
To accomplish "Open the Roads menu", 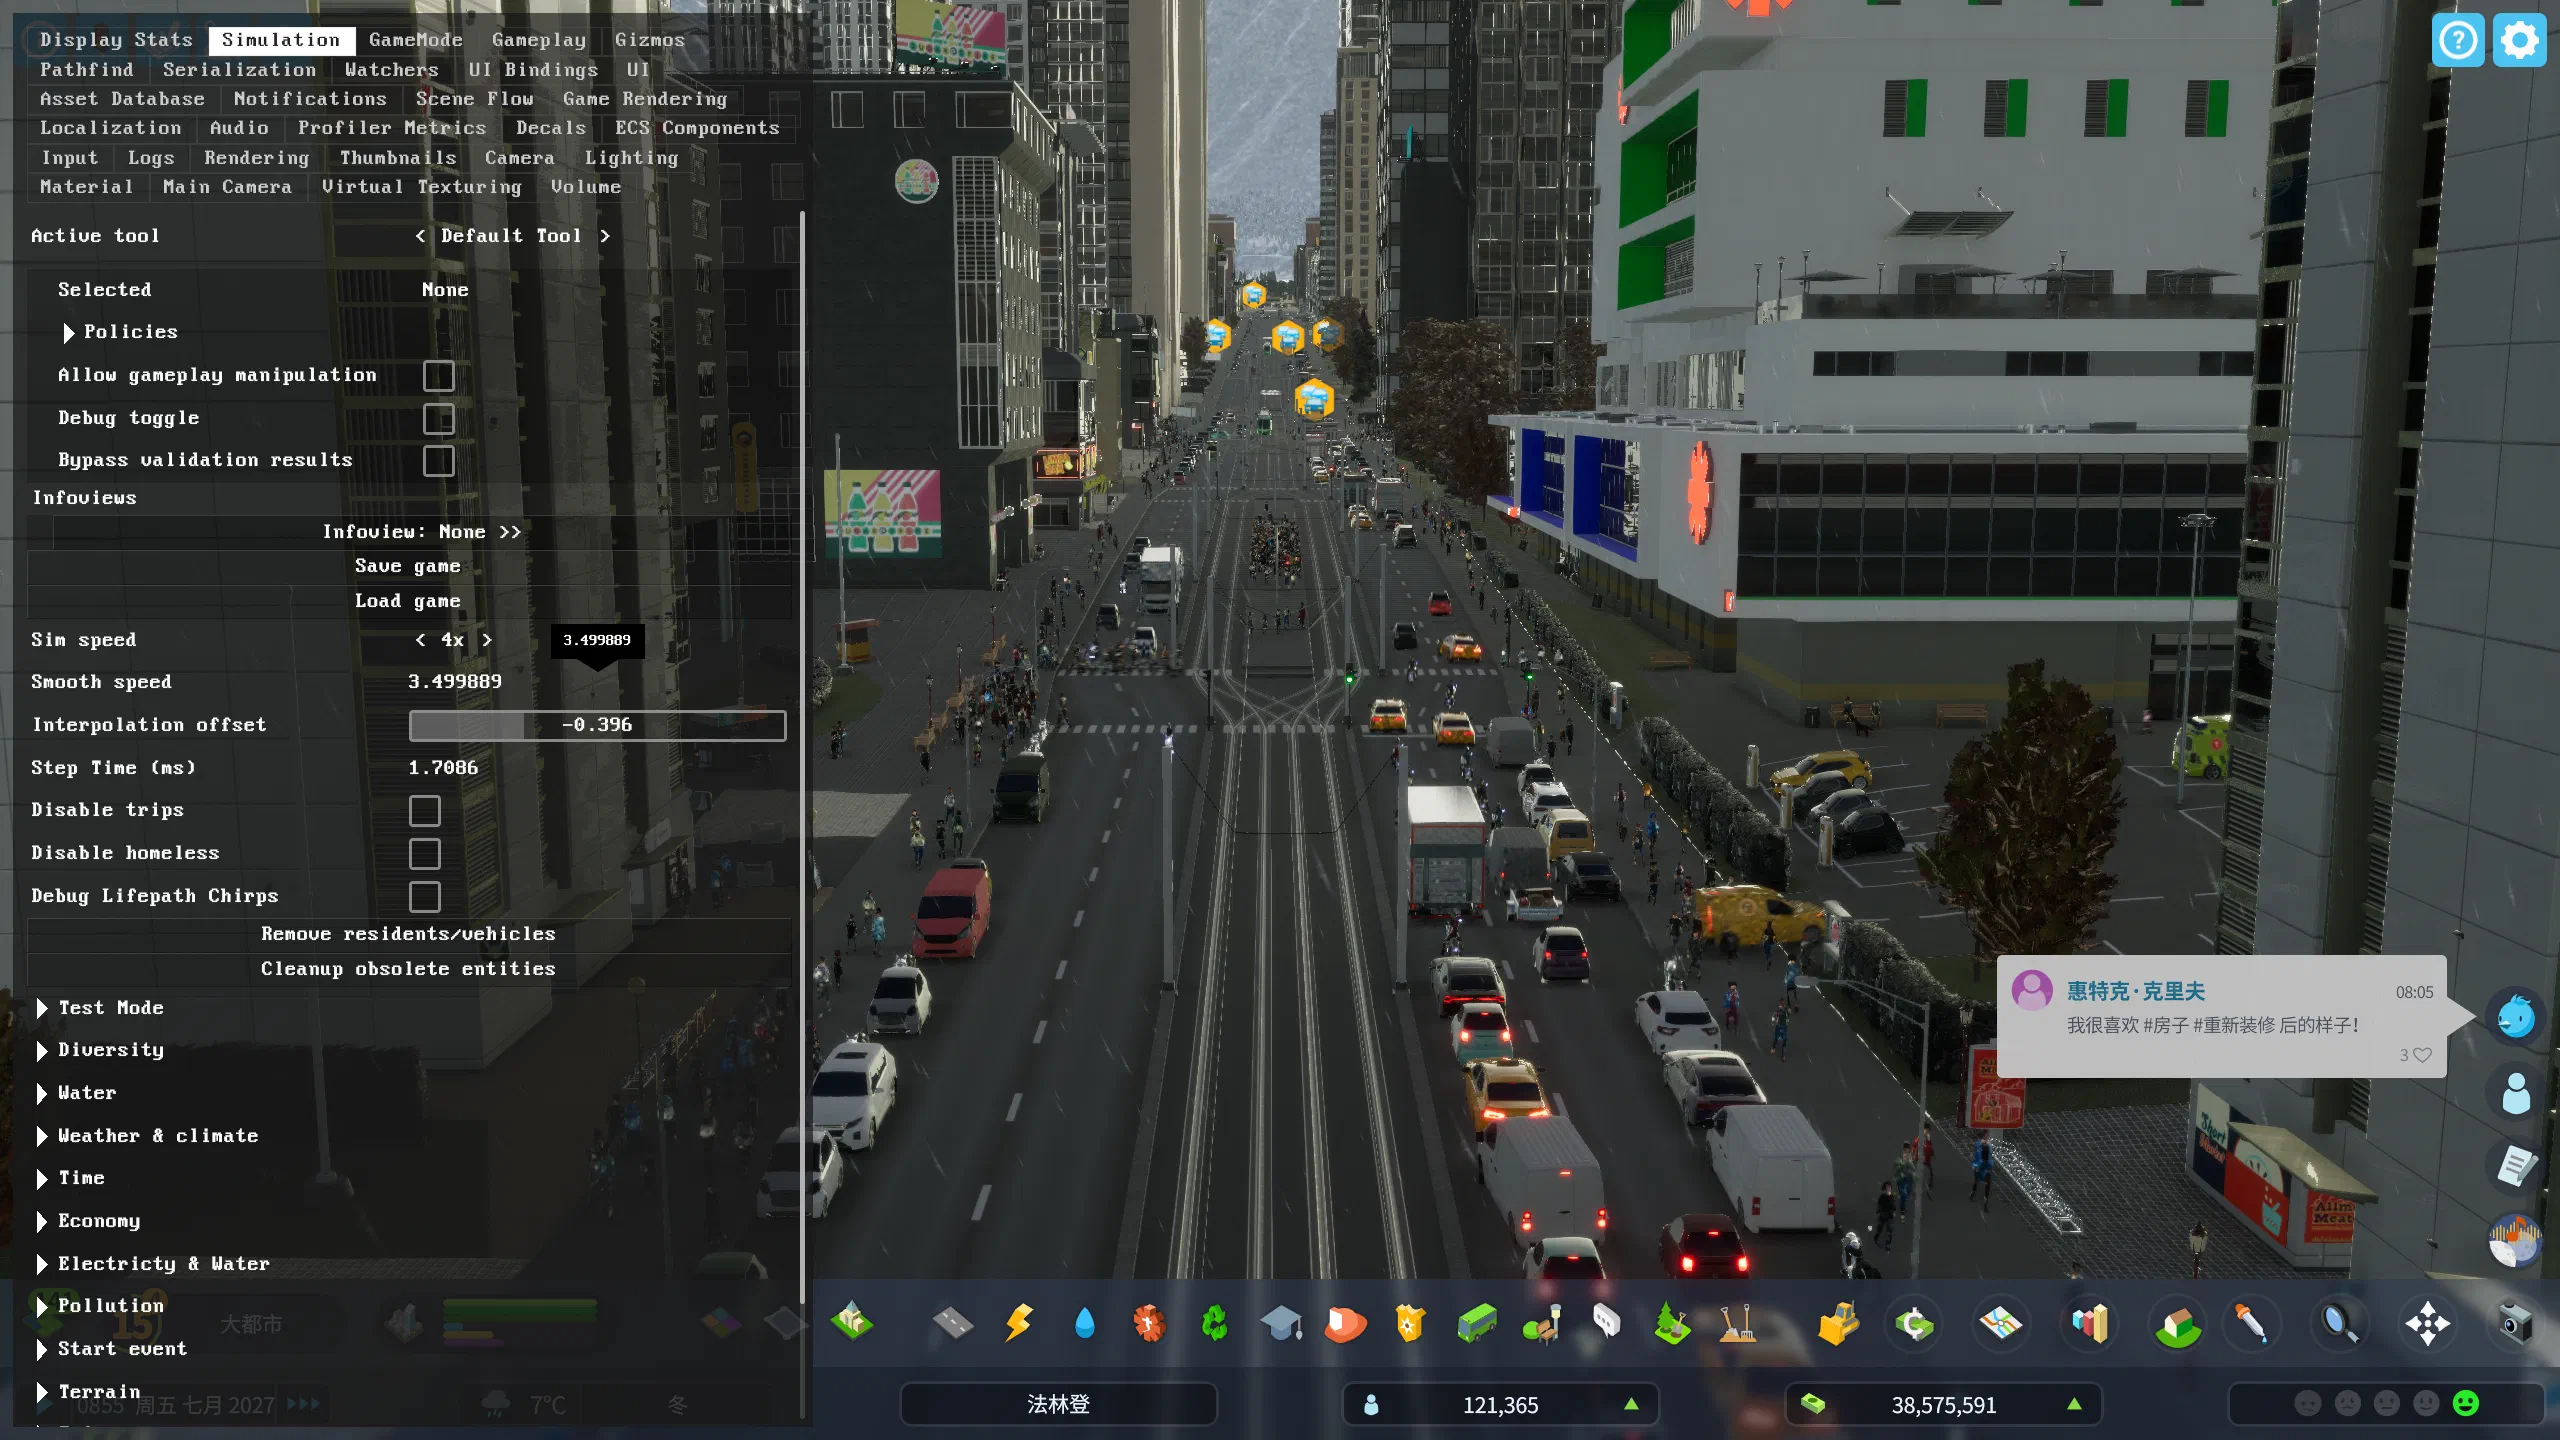I will [x=951, y=1322].
